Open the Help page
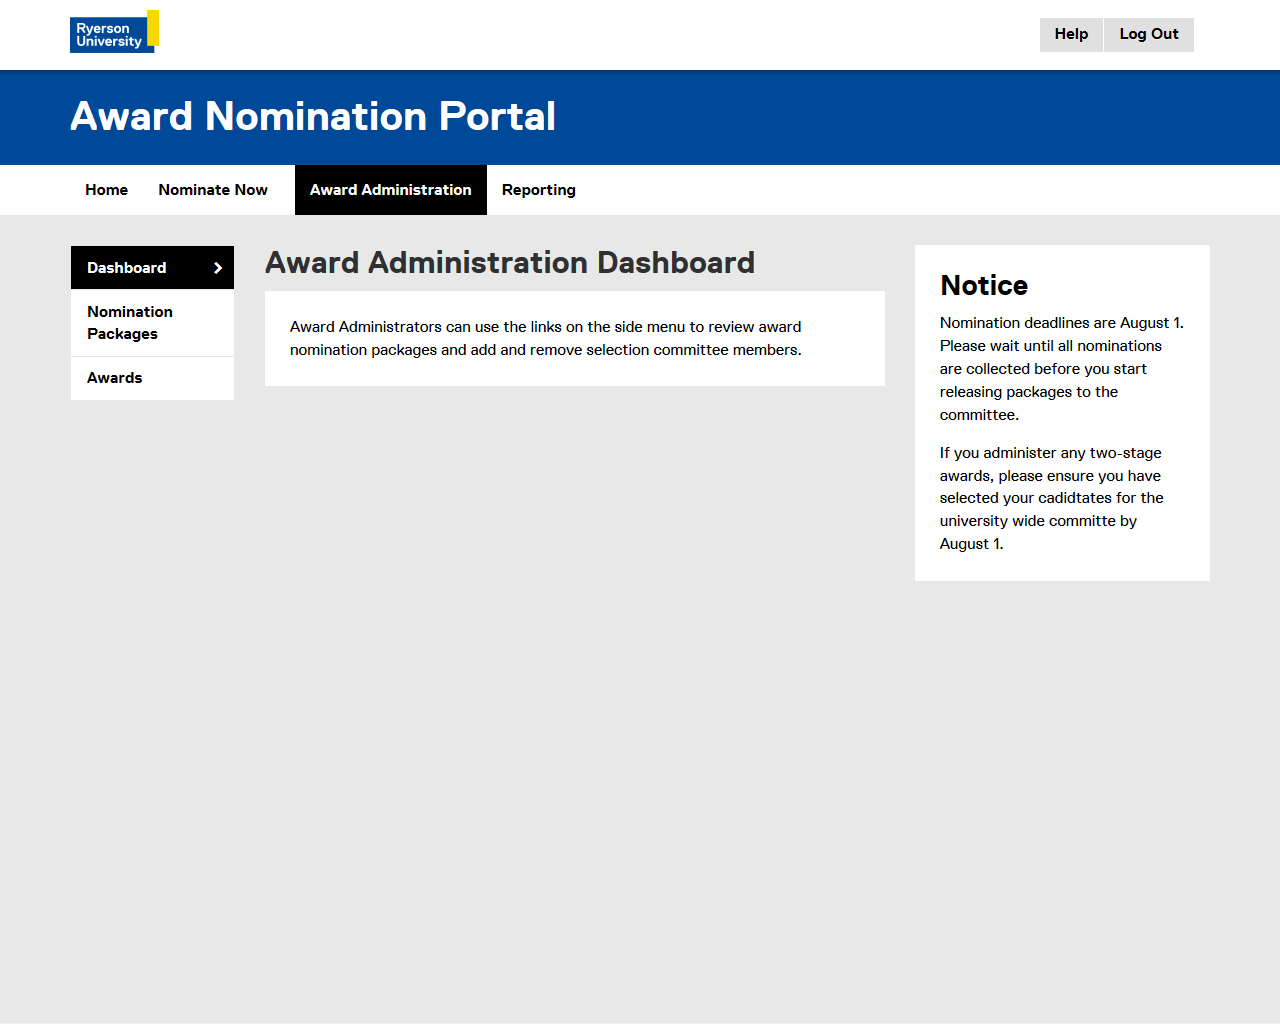 pyautogui.click(x=1071, y=34)
